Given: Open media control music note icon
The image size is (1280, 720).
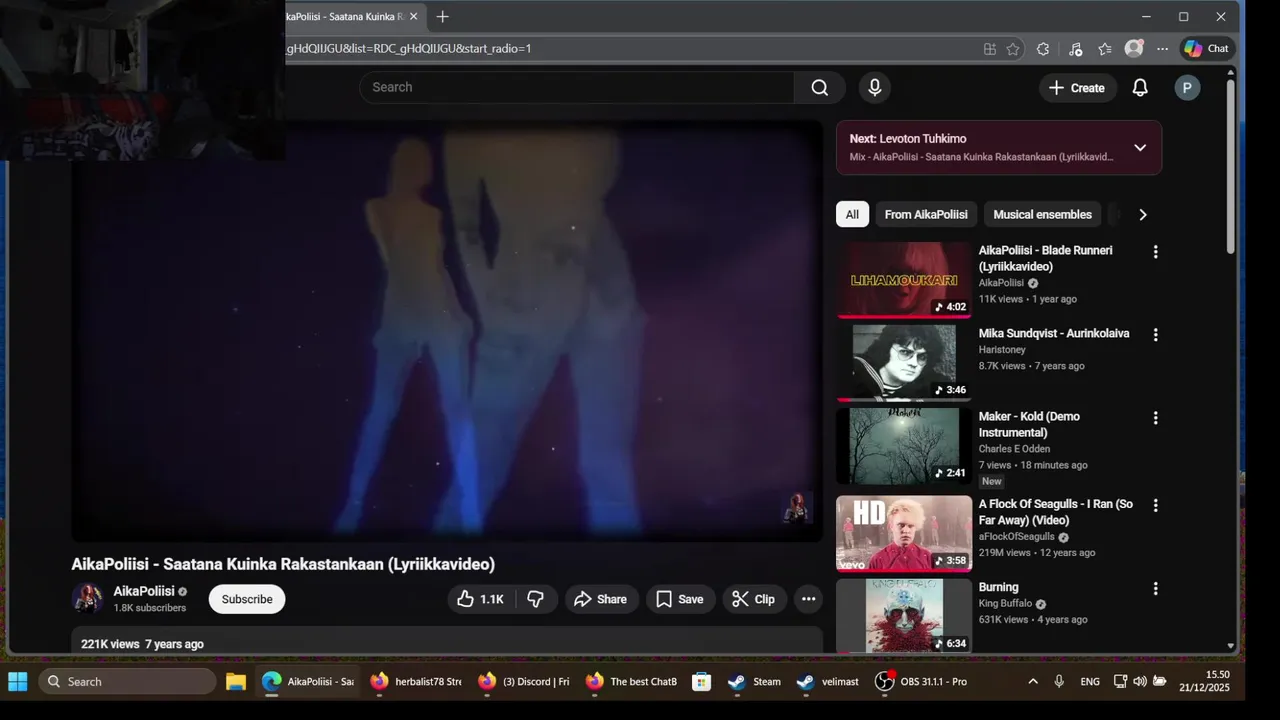Looking at the screenshot, I should coord(1075,49).
